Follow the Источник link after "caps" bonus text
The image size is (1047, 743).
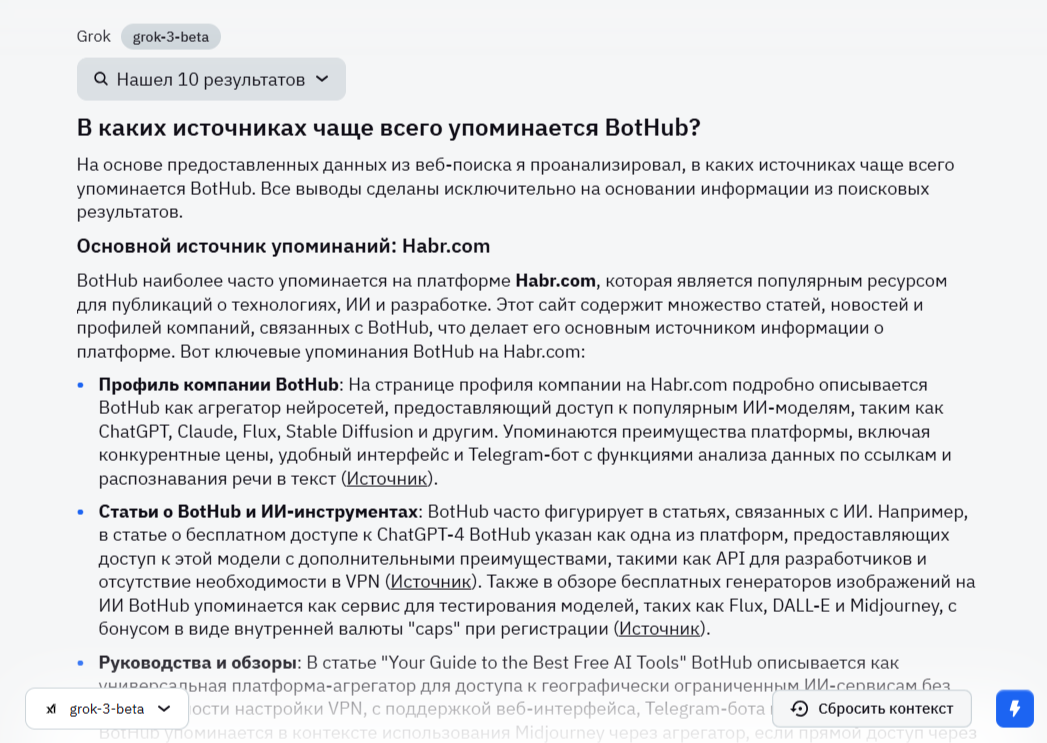[x=659, y=628]
